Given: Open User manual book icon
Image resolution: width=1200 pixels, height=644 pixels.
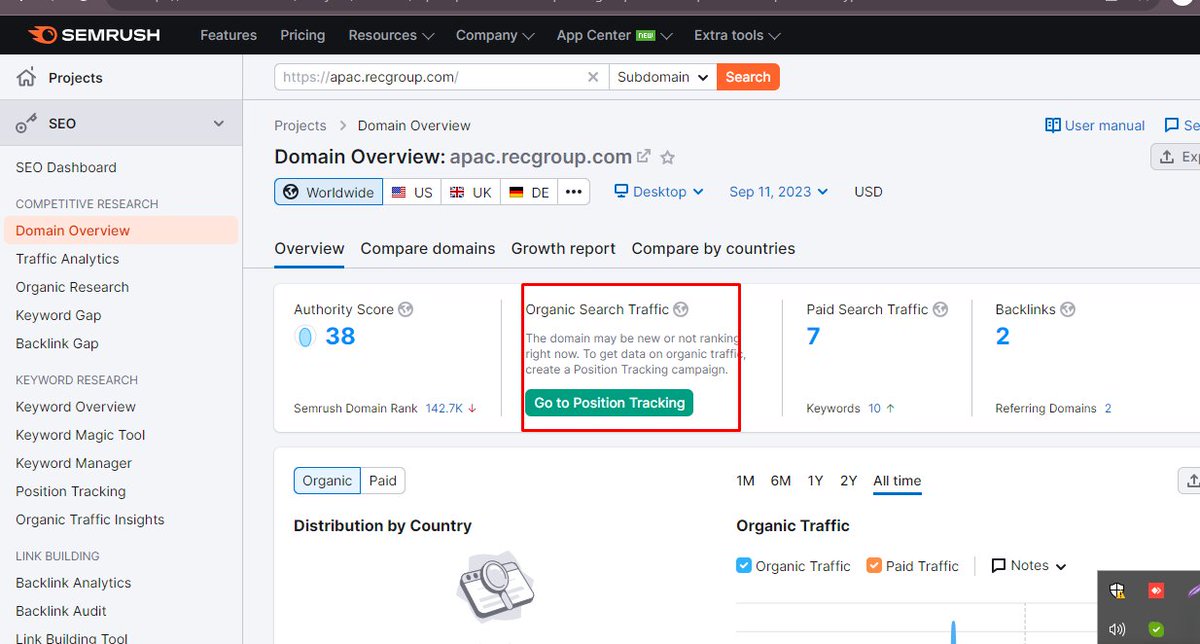Looking at the screenshot, I should pyautogui.click(x=1053, y=125).
